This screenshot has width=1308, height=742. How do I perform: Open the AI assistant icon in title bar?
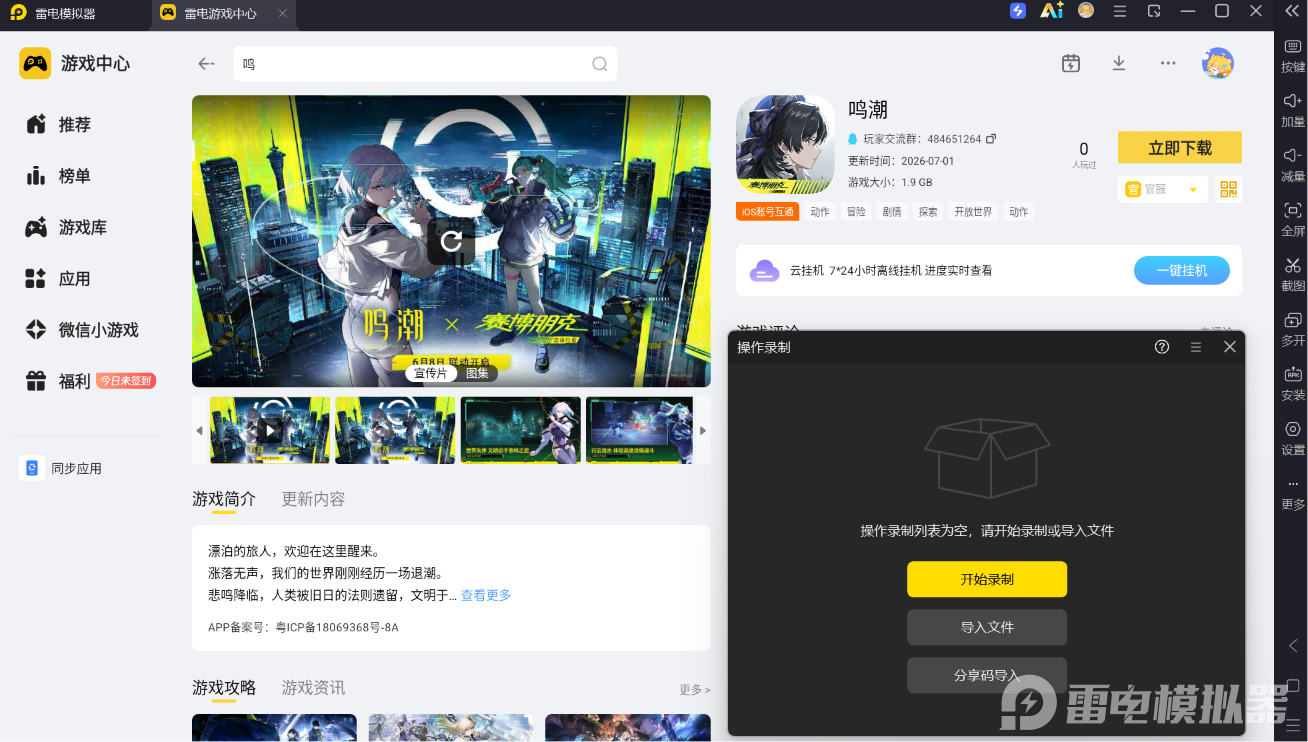[x=1052, y=11]
